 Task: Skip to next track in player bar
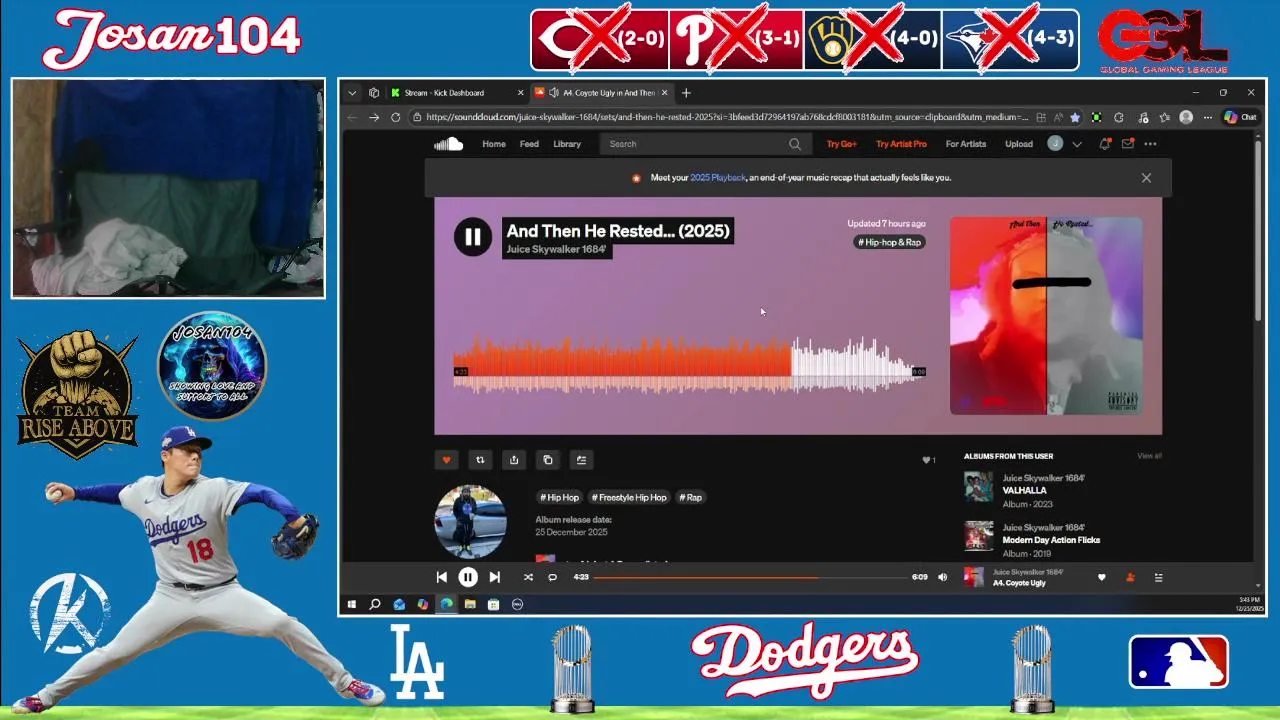(494, 577)
